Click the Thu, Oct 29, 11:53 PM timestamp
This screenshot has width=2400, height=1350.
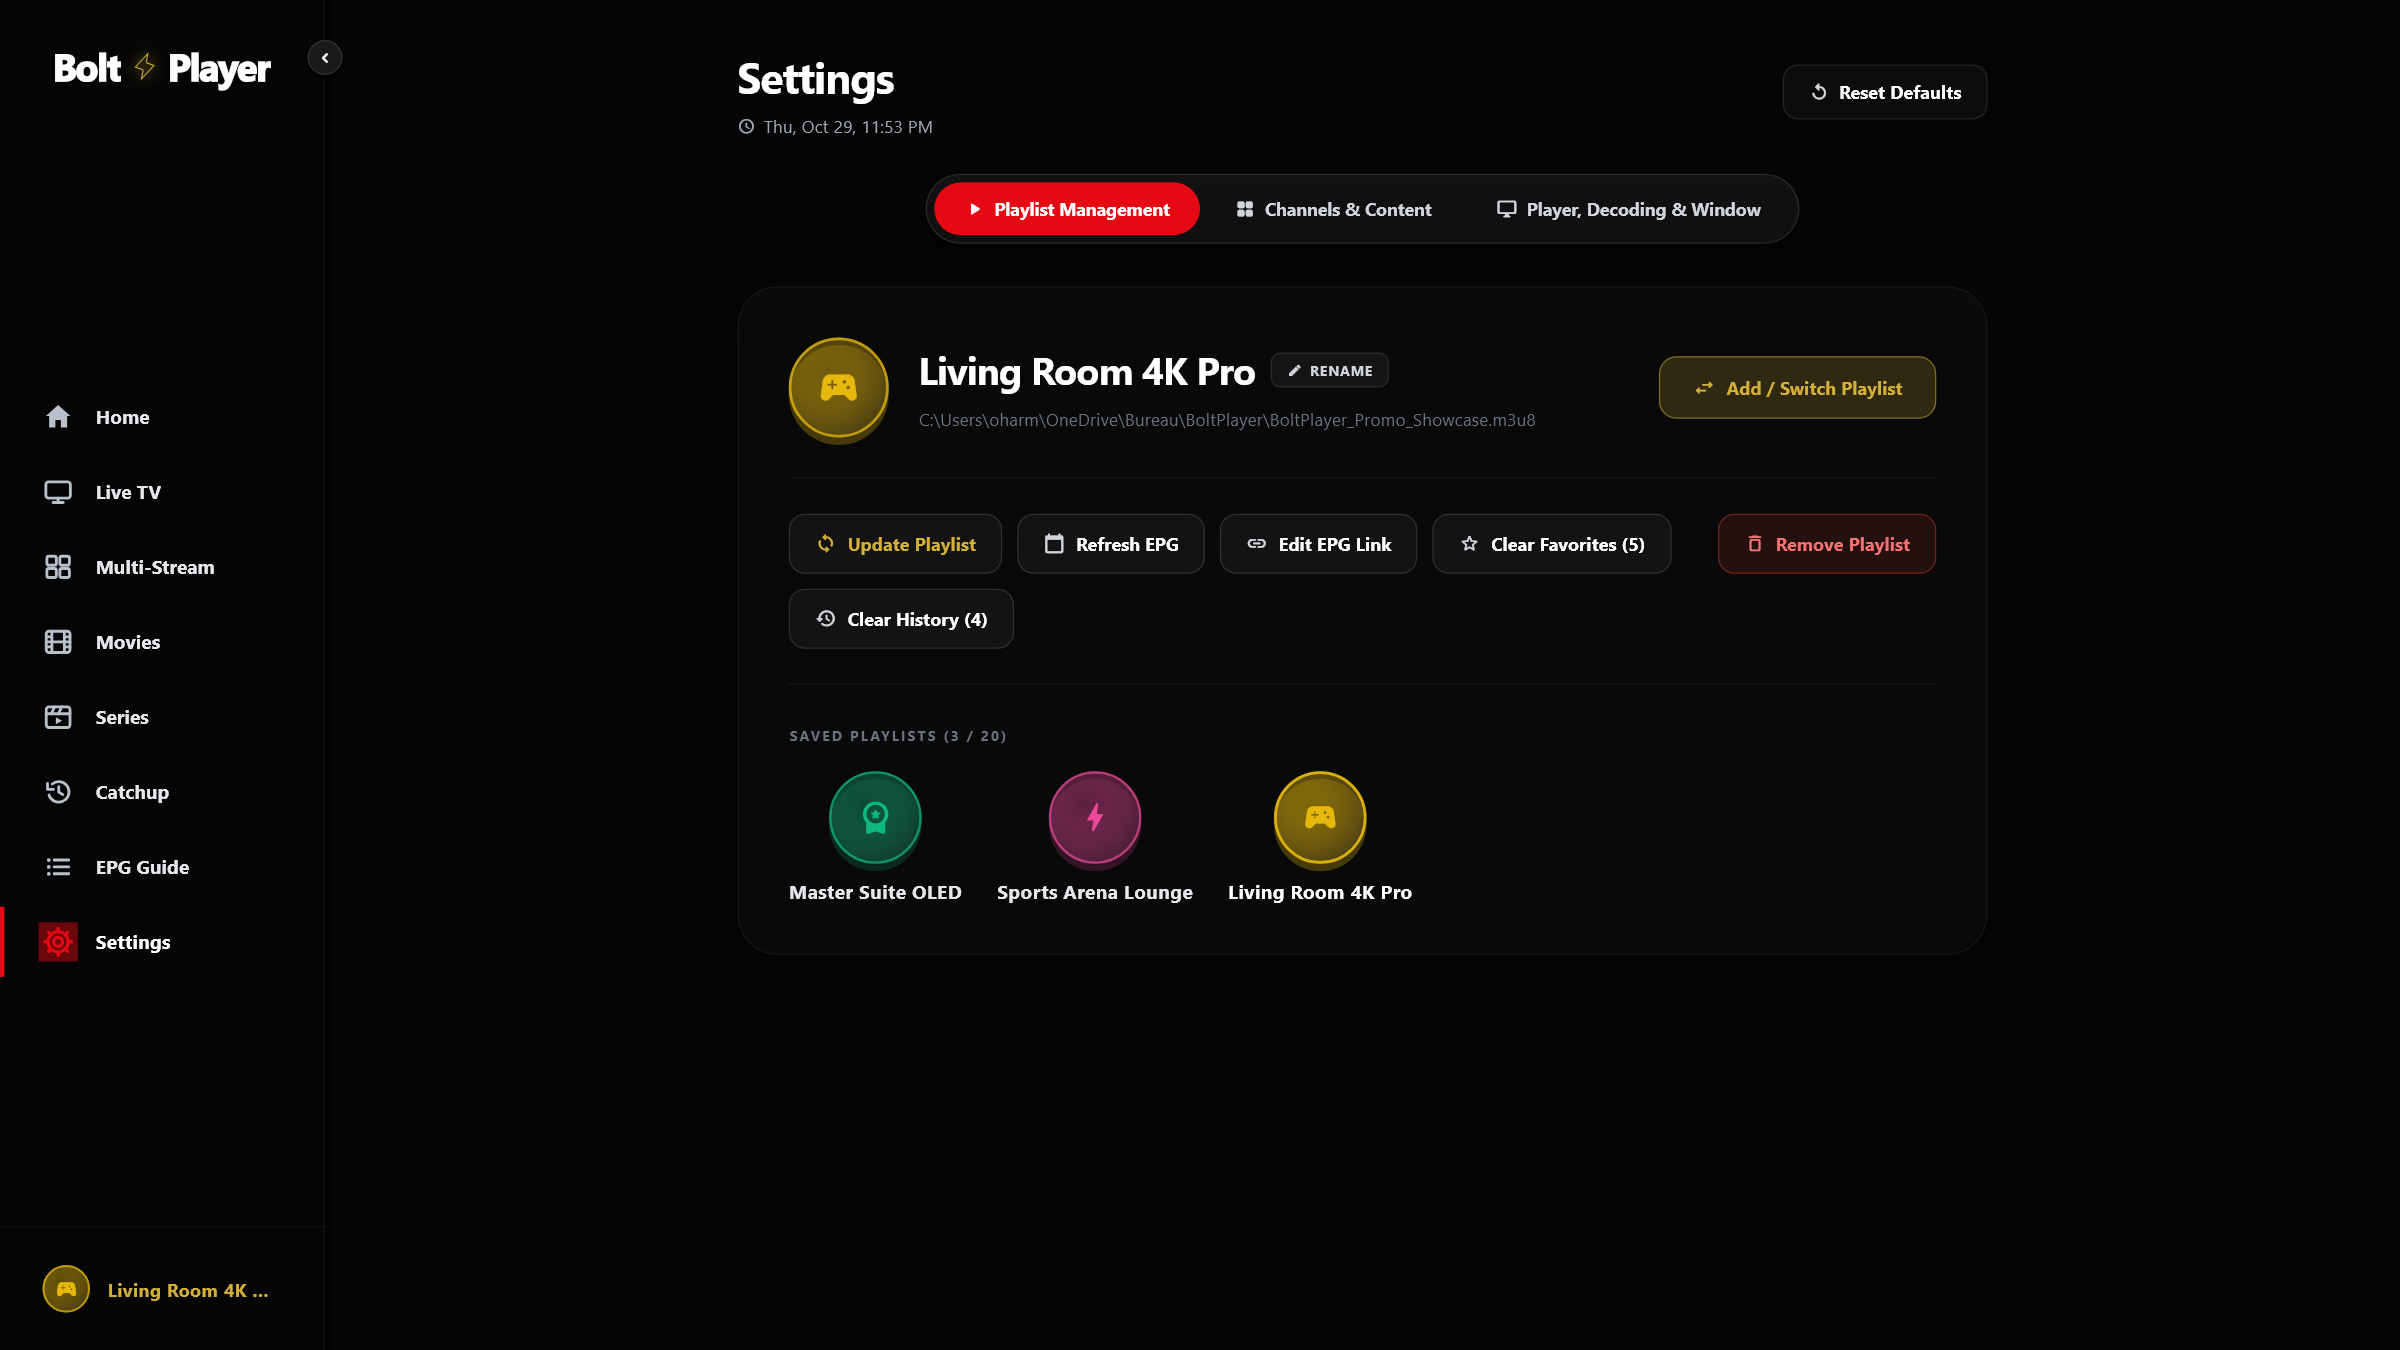(x=848, y=127)
